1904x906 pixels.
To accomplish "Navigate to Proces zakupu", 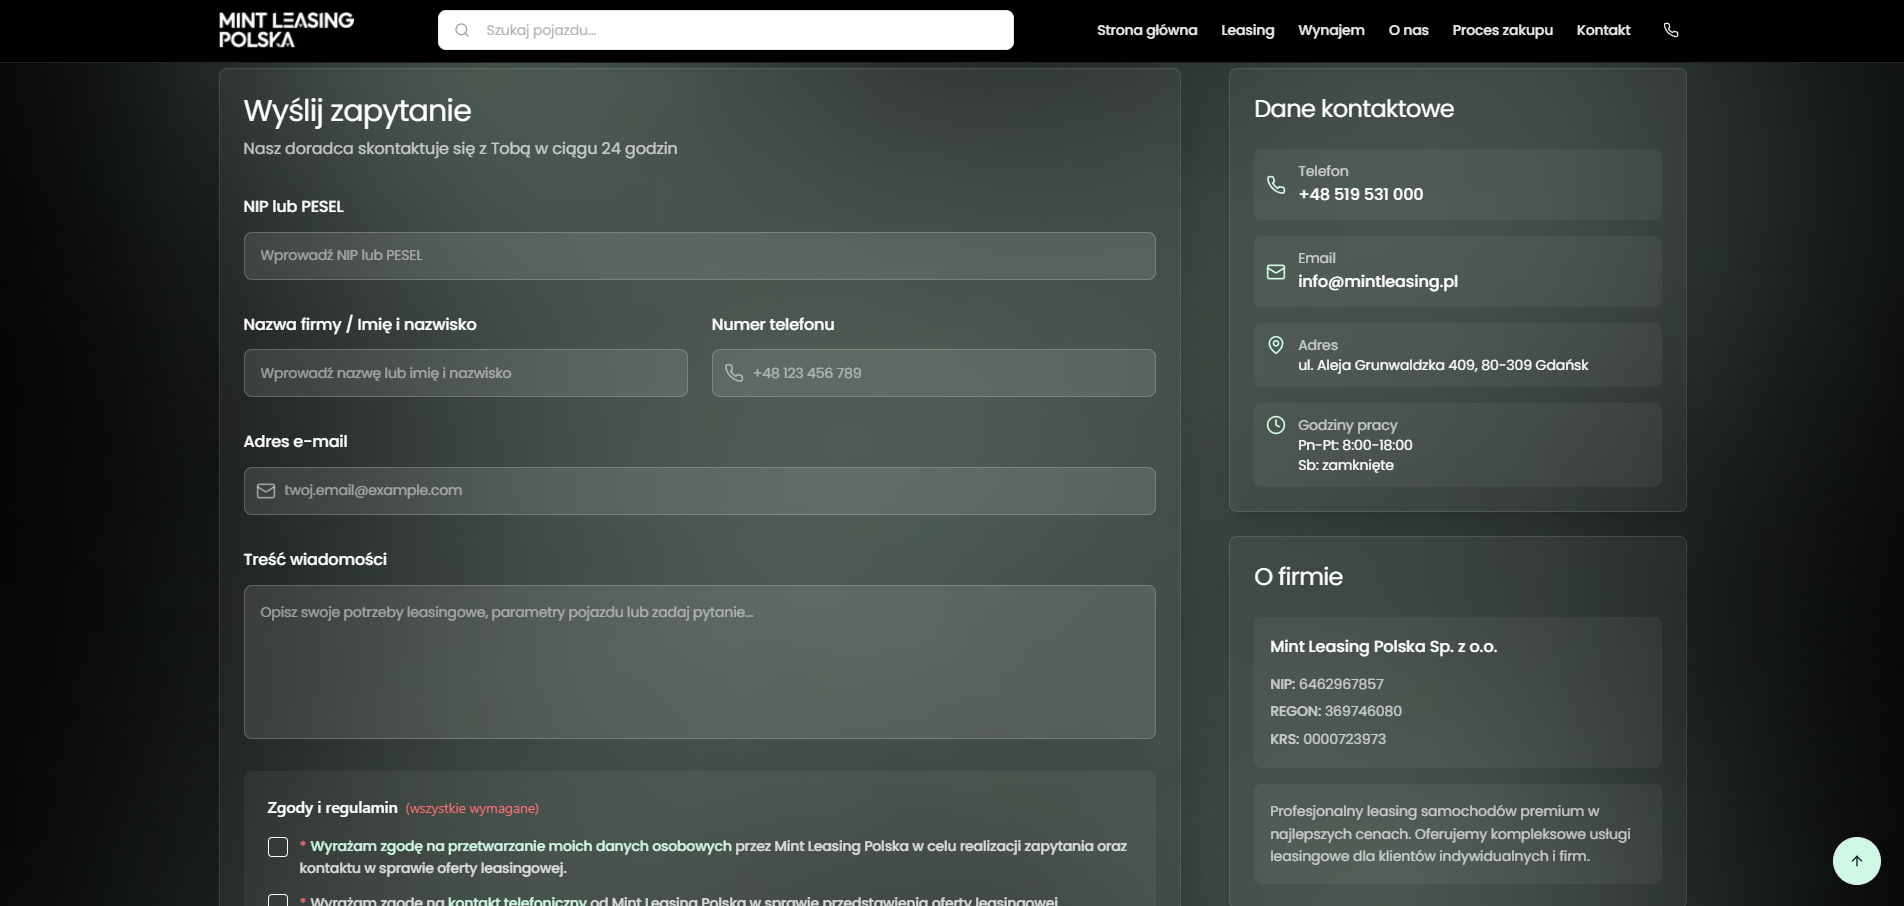I will click(1502, 30).
